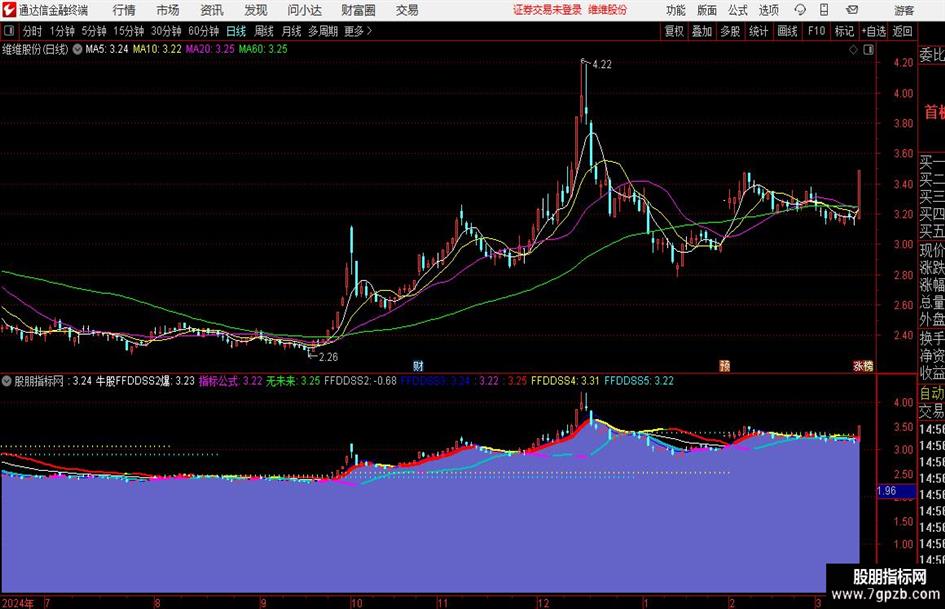Click the MA10: 3.22 label

tap(157, 49)
